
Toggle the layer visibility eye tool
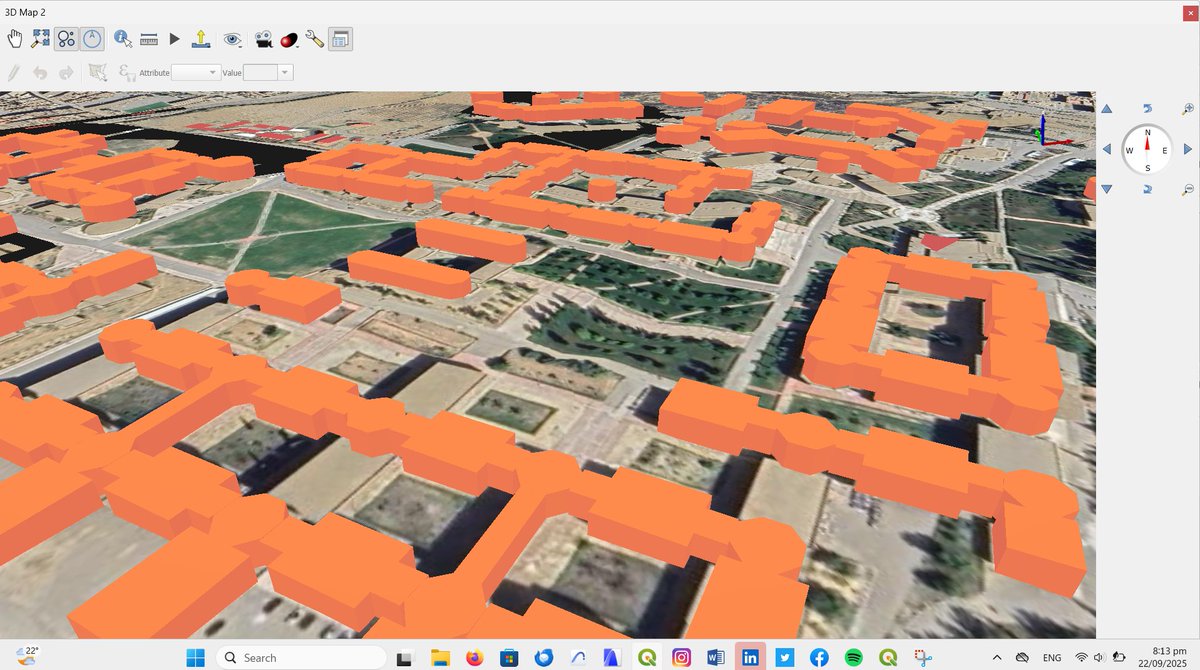click(x=232, y=38)
